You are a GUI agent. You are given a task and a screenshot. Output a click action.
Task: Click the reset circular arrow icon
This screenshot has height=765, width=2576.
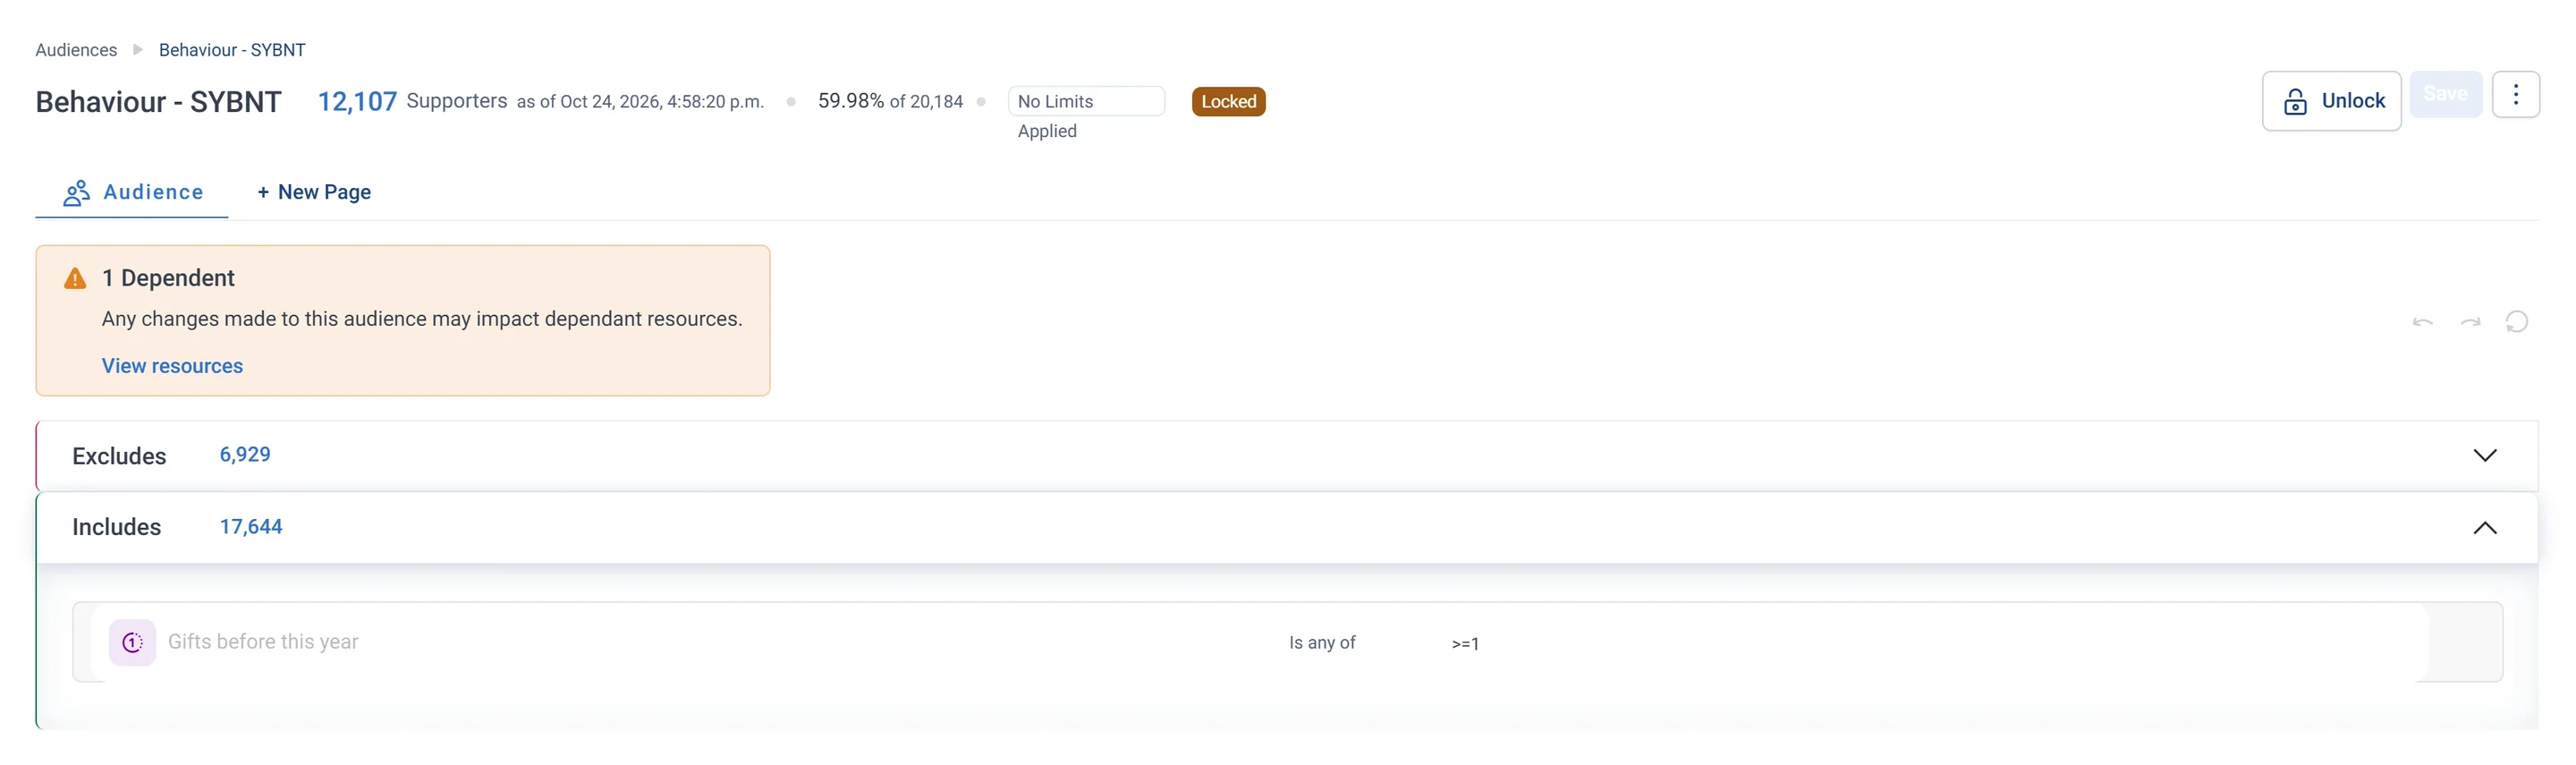2517,322
